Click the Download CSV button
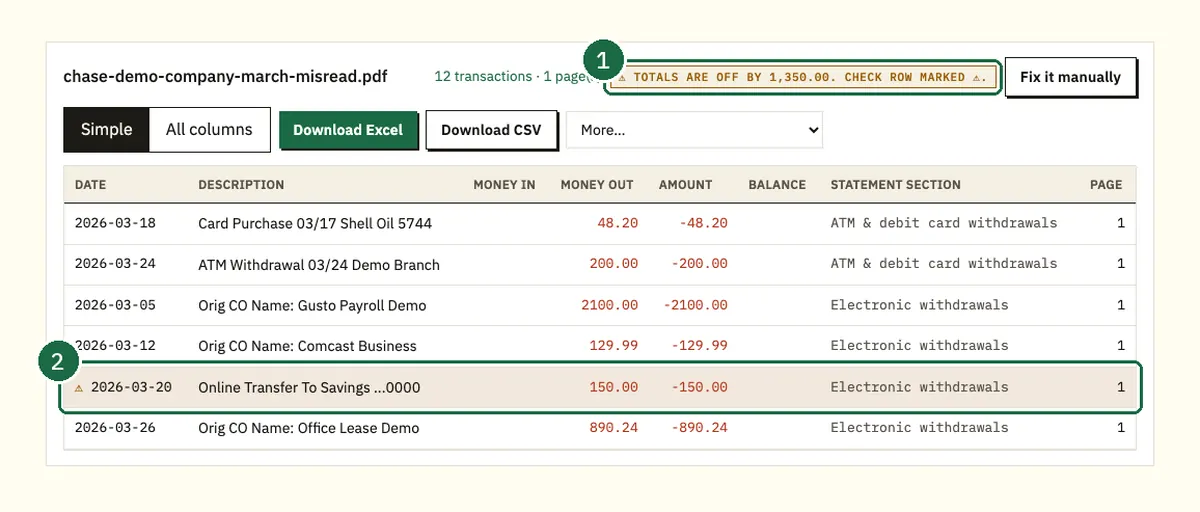The width and height of the screenshot is (1200, 512). pyautogui.click(x=491, y=130)
